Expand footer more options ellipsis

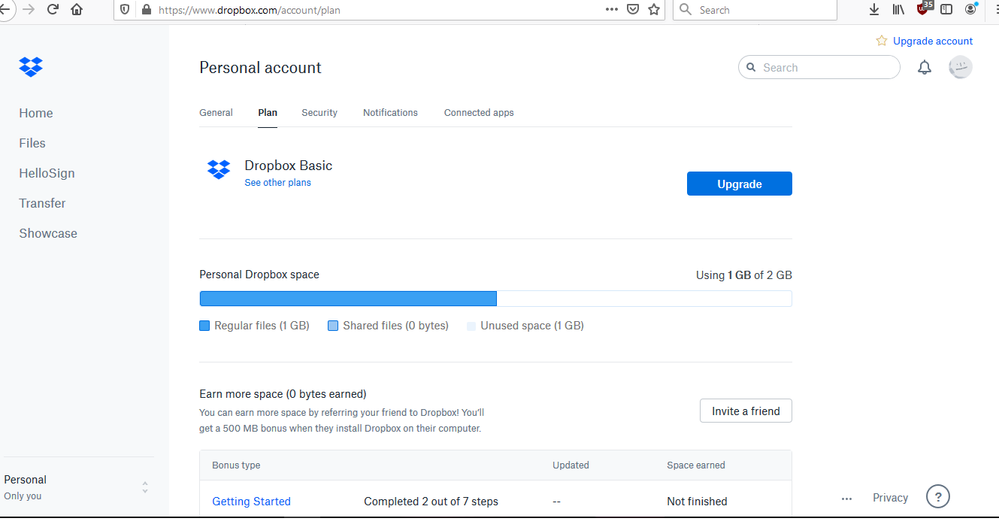click(x=847, y=498)
